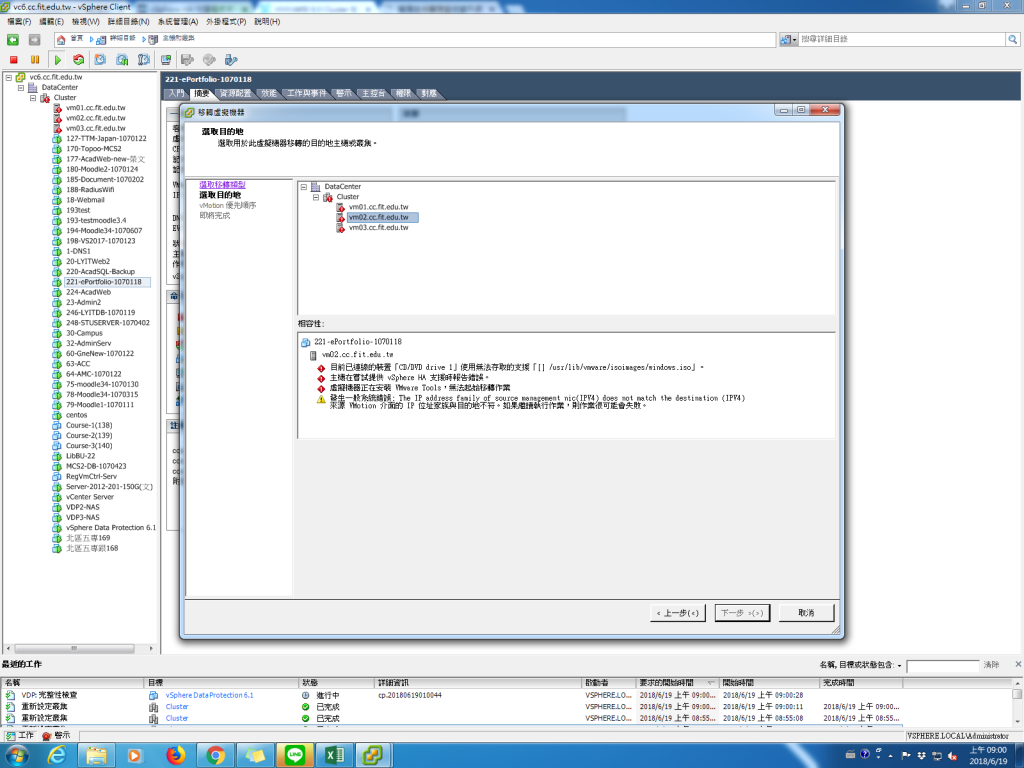1024x768 pixels.
Task: Open the vSphere Client taskbar icon
Action: pyautogui.click(x=374, y=756)
